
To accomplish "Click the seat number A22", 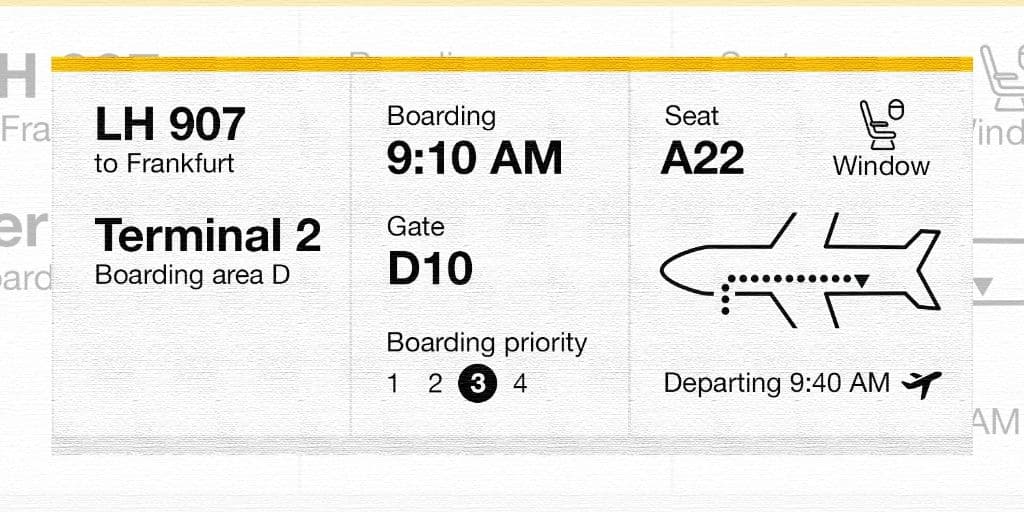I will click(702, 158).
